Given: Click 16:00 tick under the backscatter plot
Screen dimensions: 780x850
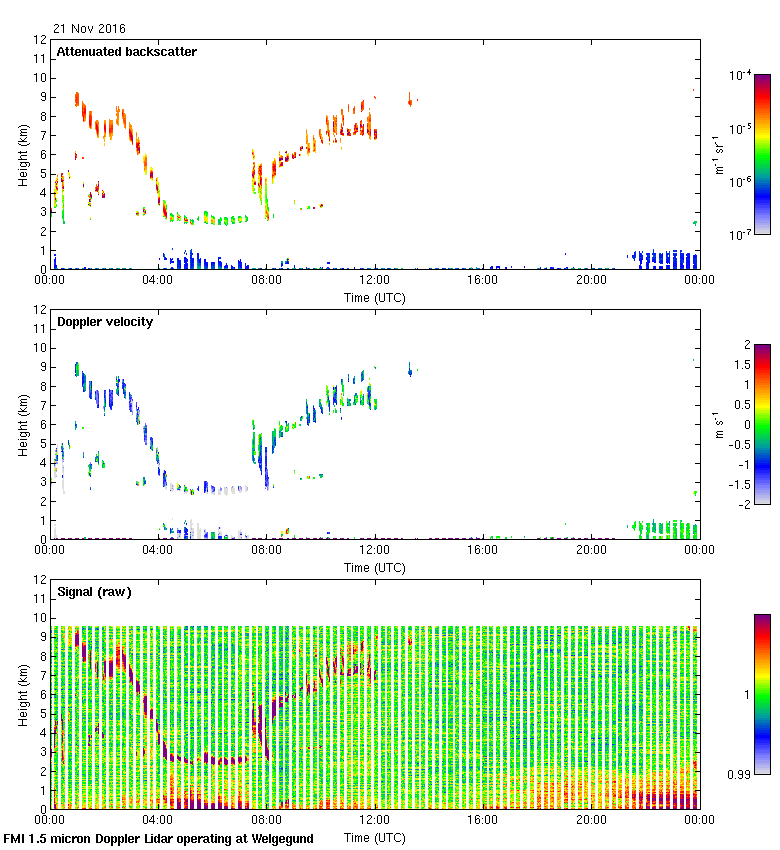Looking at the screenshot, I should tap(483, 281).
